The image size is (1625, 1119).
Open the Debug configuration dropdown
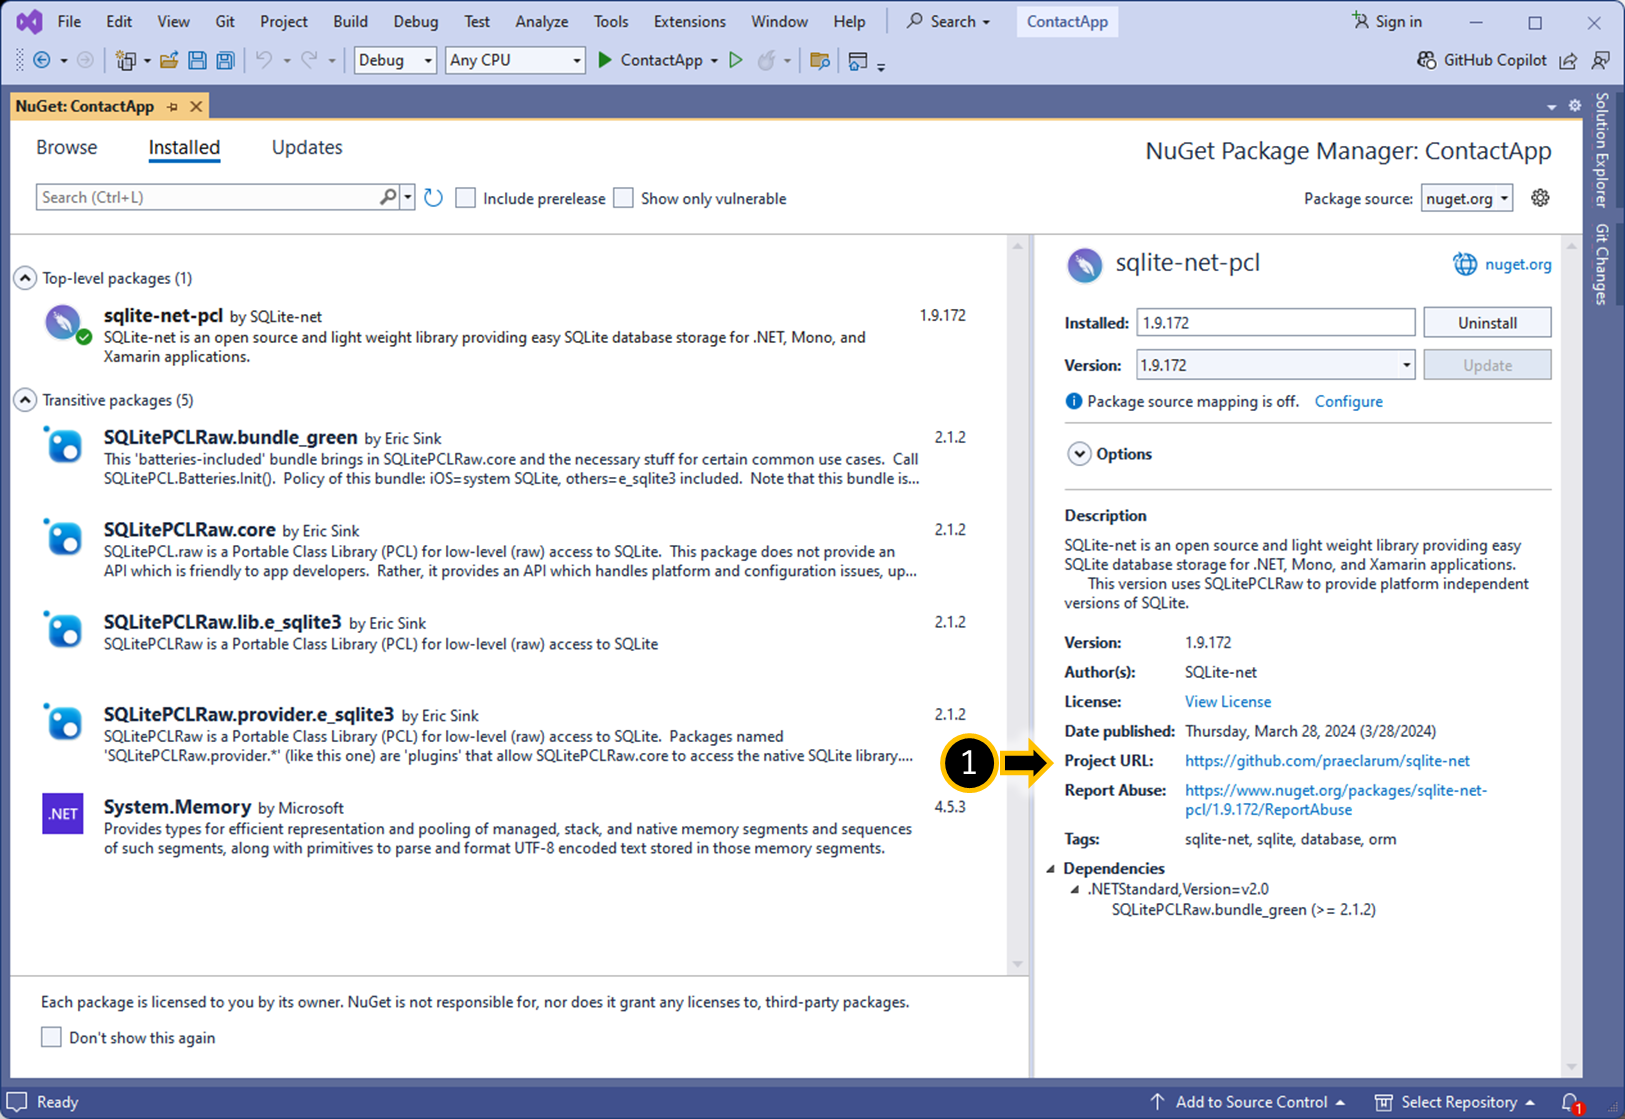pyautogui.click(x=395, y=60)
